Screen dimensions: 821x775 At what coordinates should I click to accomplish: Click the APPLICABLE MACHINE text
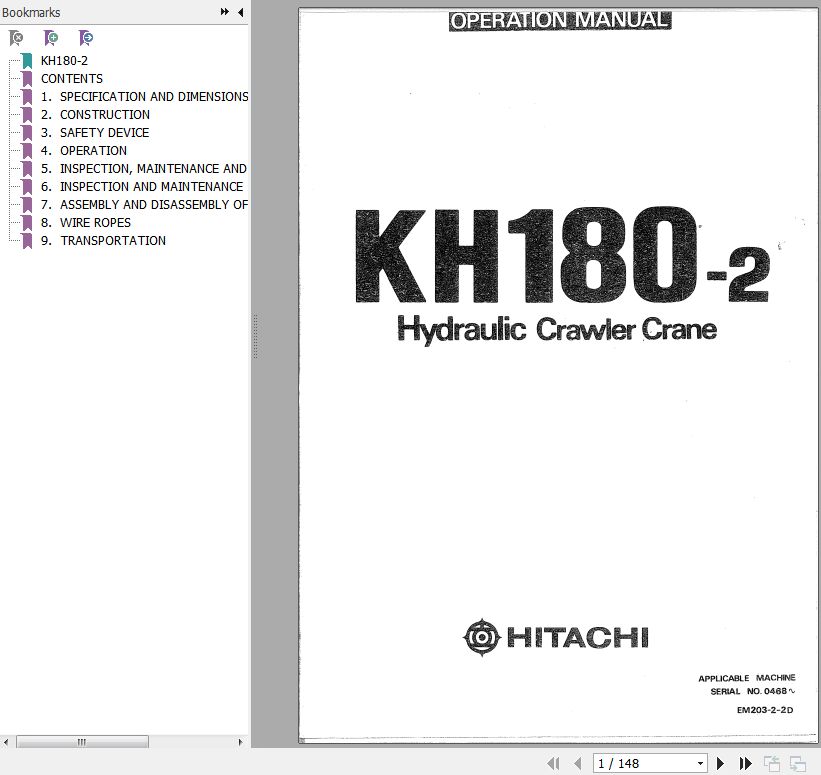747,678
